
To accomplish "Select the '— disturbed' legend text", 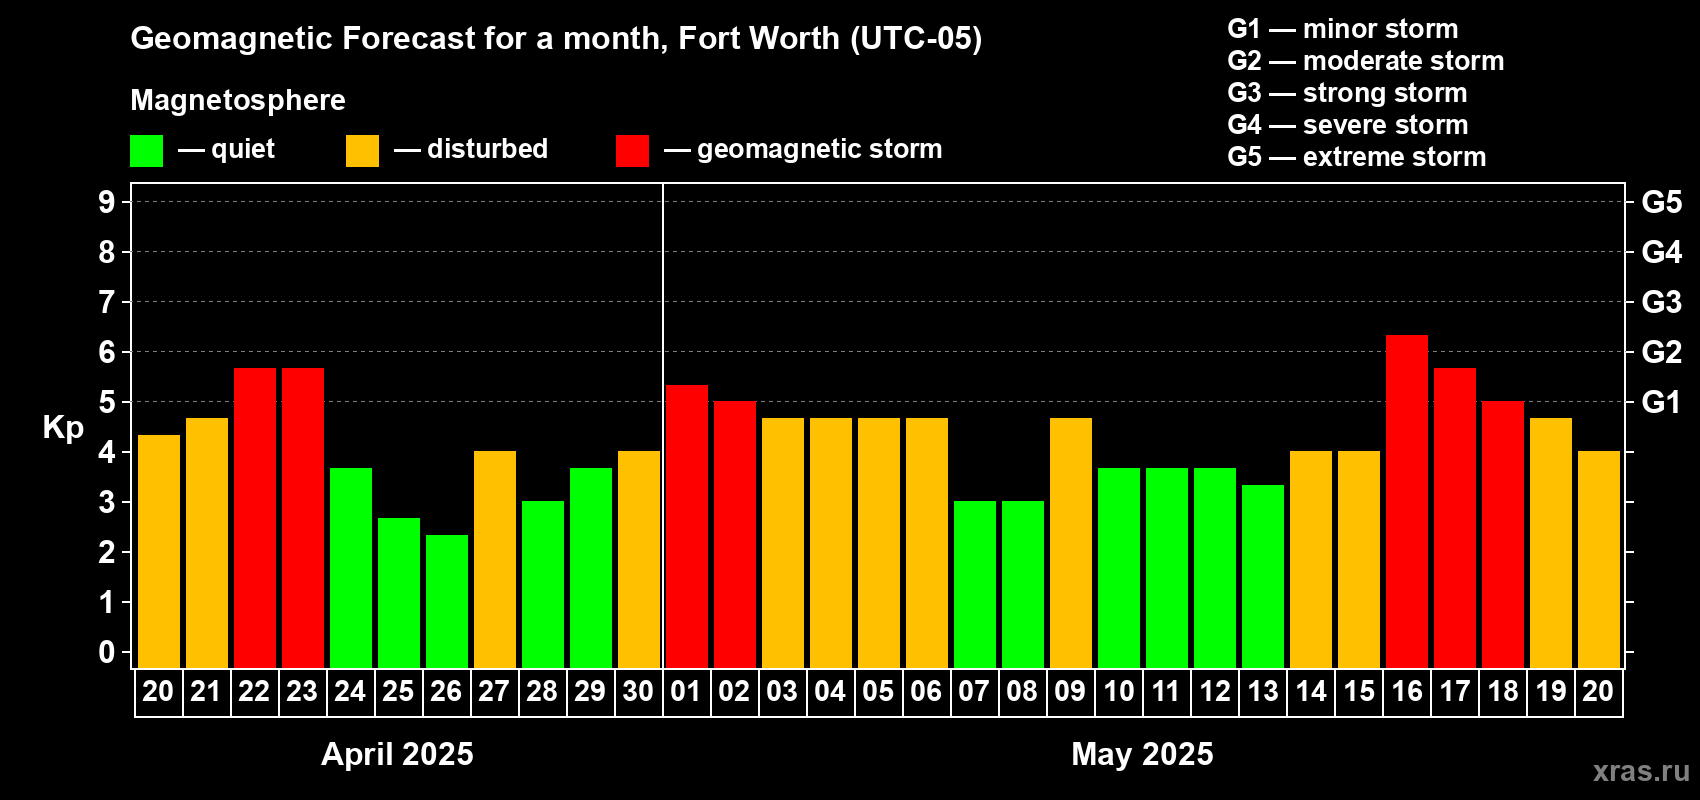I will click(x=471, y=149).
